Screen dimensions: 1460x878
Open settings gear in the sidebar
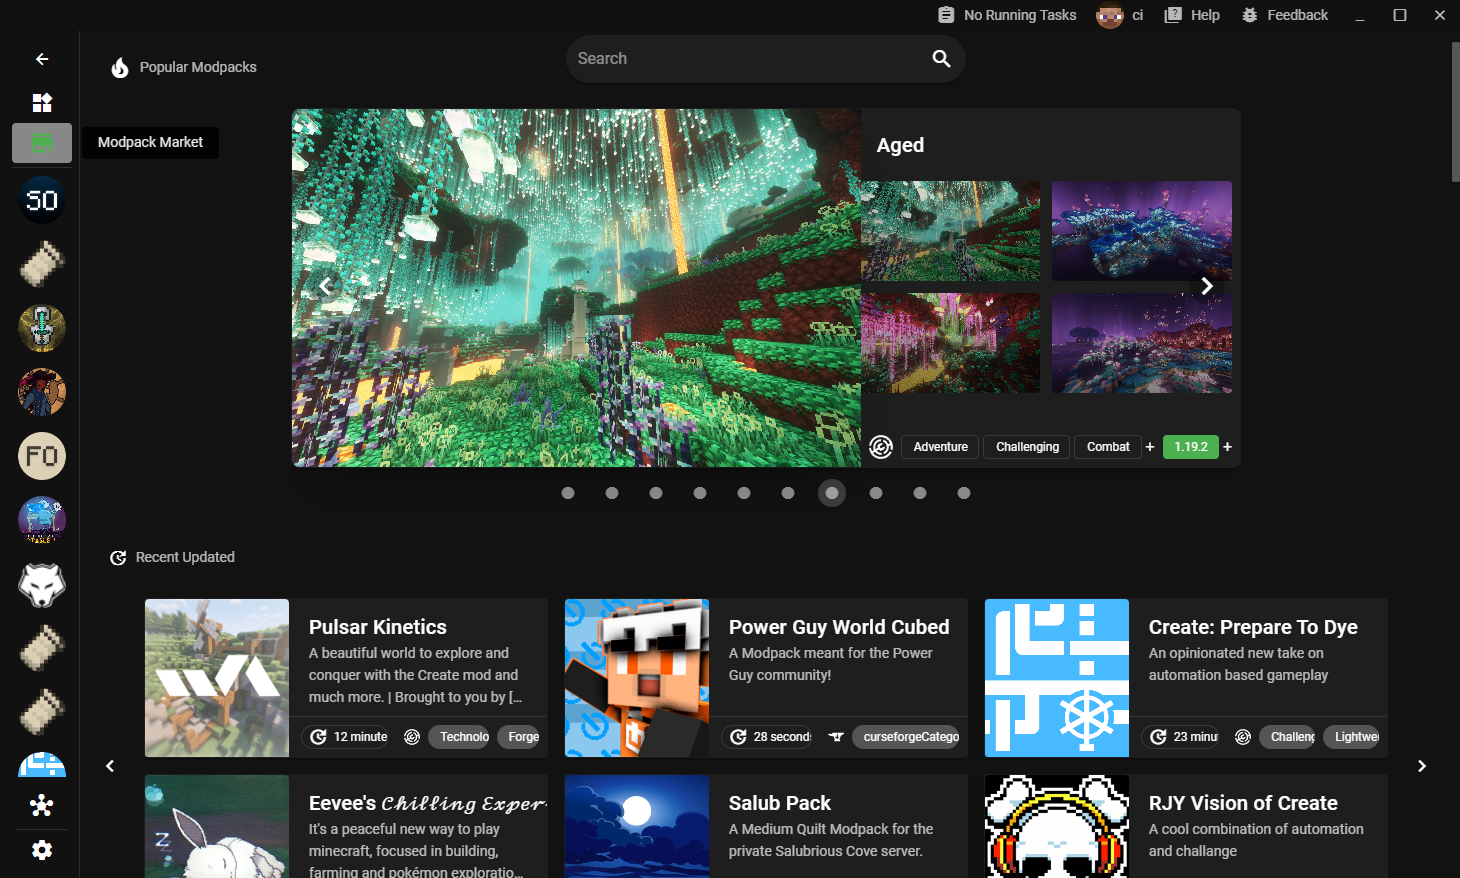coord(42,850)
